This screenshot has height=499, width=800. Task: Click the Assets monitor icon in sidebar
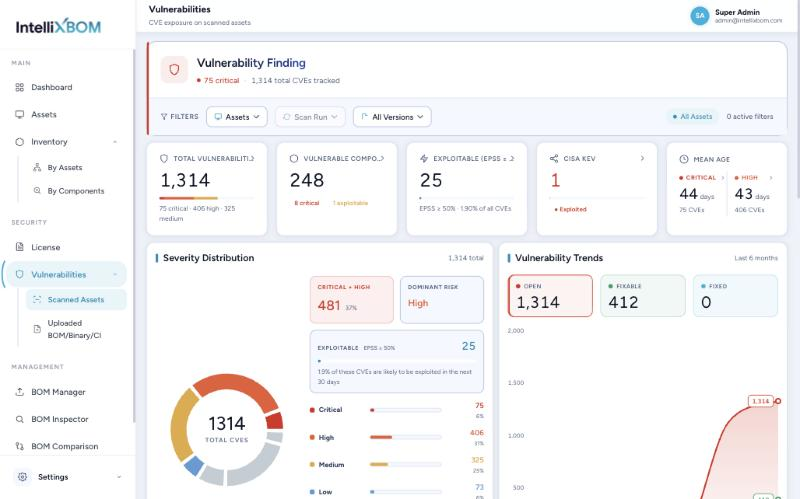click(x=19, y=114)
